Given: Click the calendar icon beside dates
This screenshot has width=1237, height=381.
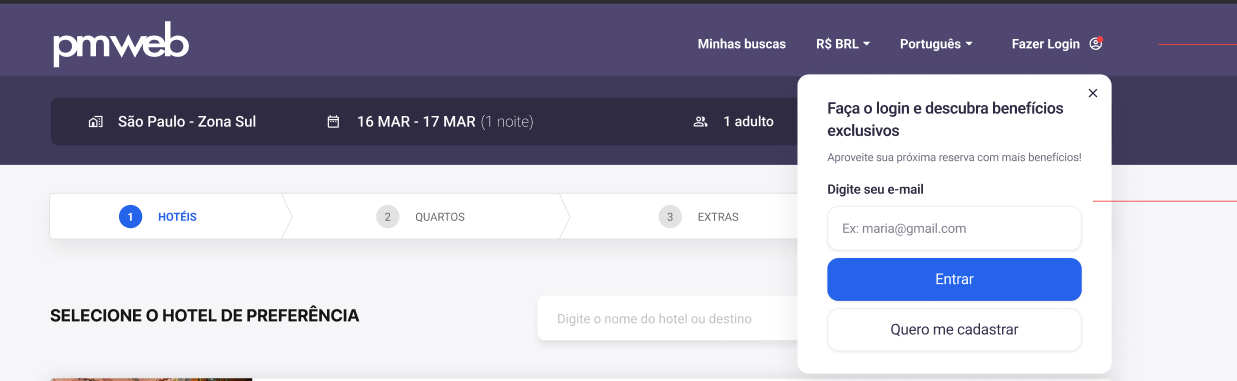Looking at the screenshot, I should (x=334, y=122).
